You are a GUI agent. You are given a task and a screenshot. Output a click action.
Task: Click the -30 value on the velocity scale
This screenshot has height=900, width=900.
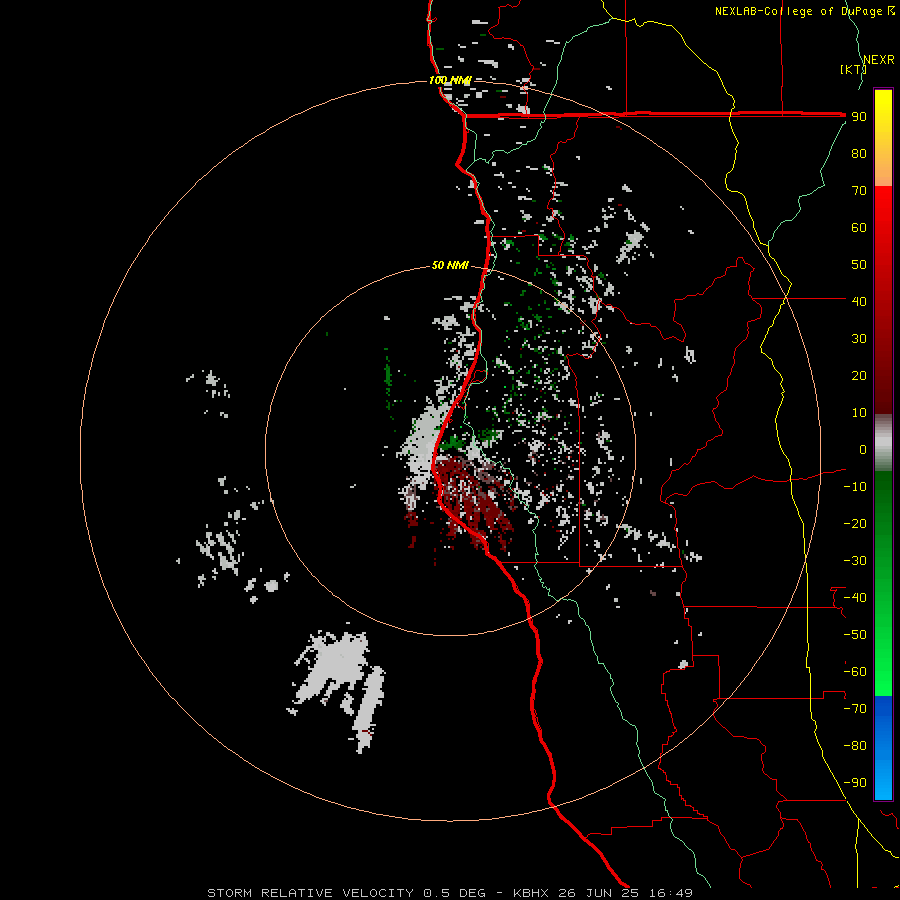855,561
